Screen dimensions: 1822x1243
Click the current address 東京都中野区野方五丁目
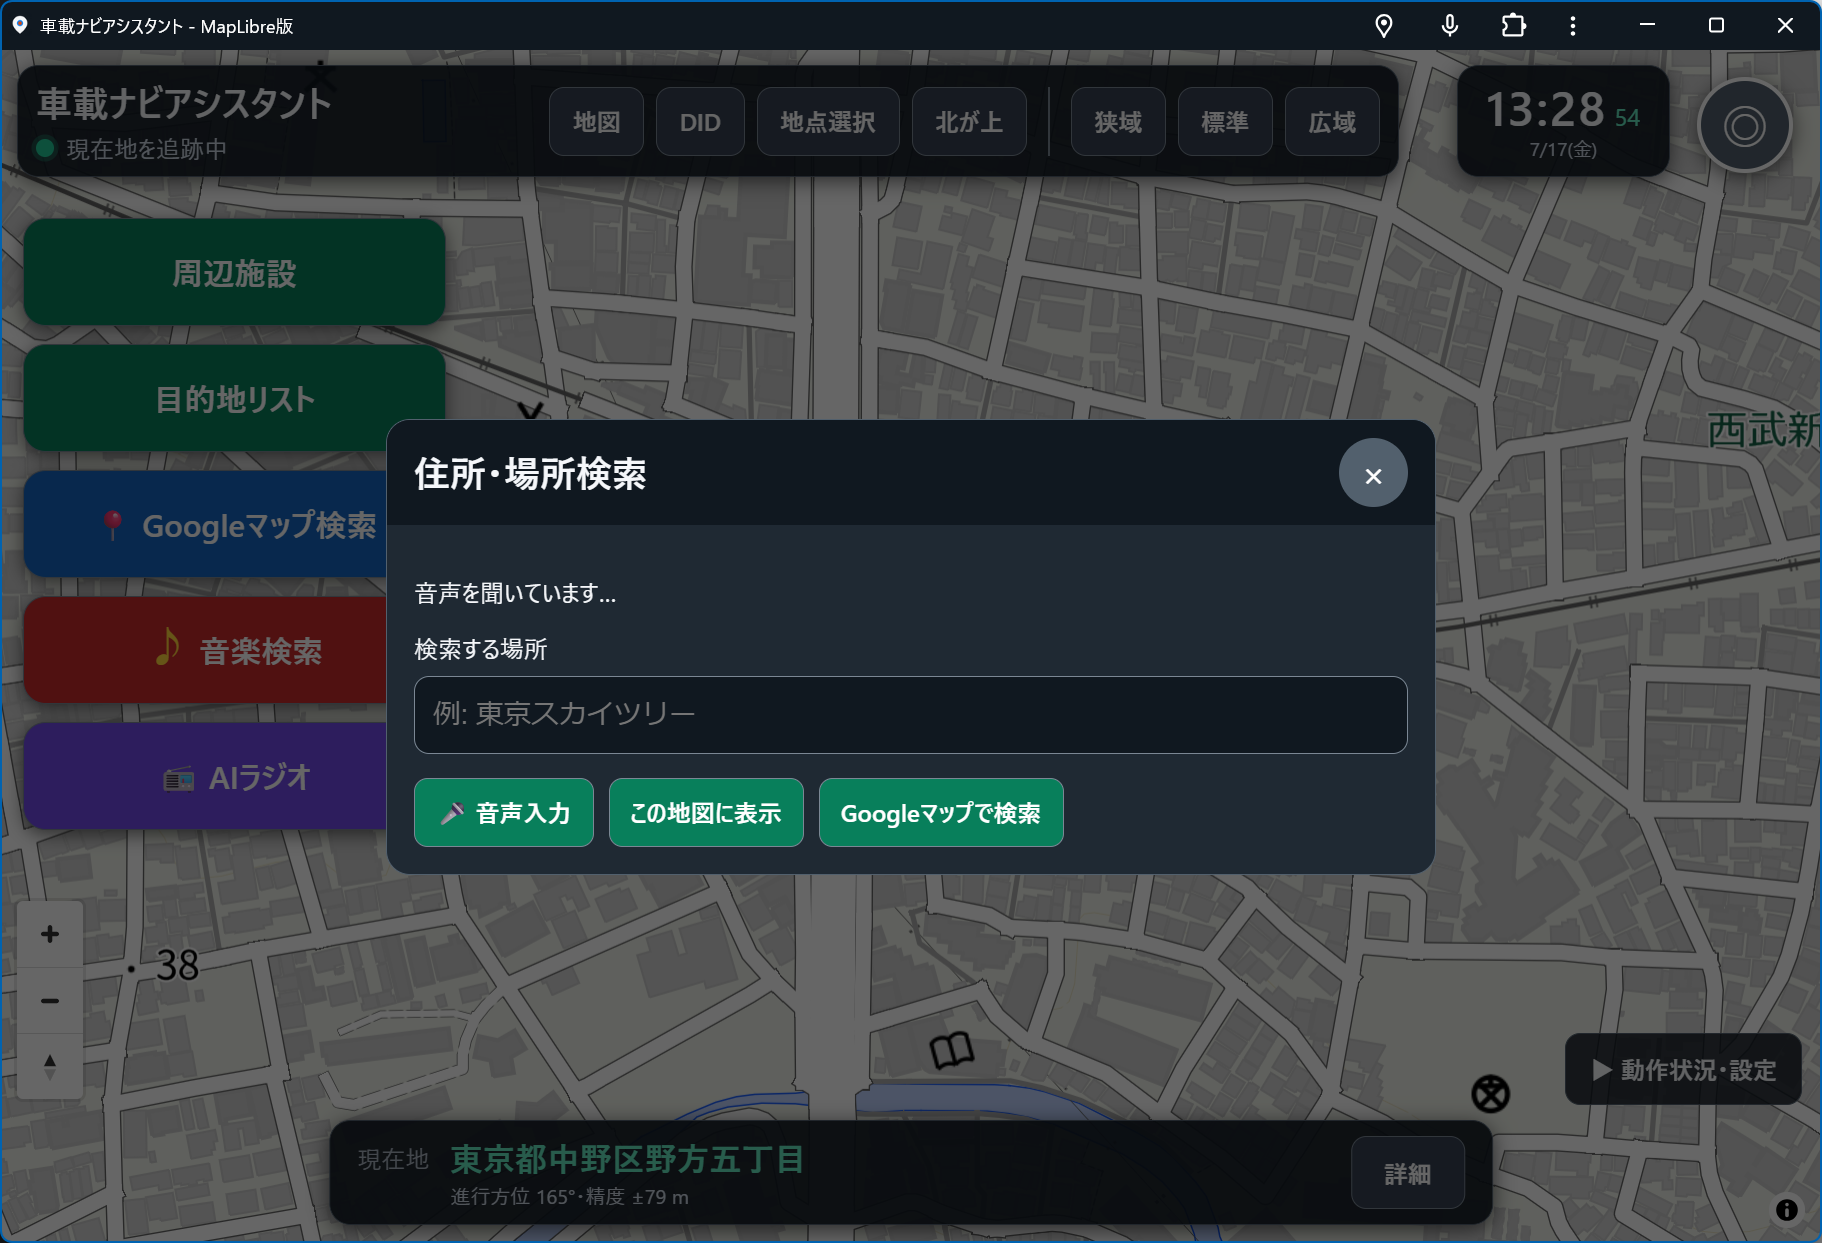pos(628,1159)
